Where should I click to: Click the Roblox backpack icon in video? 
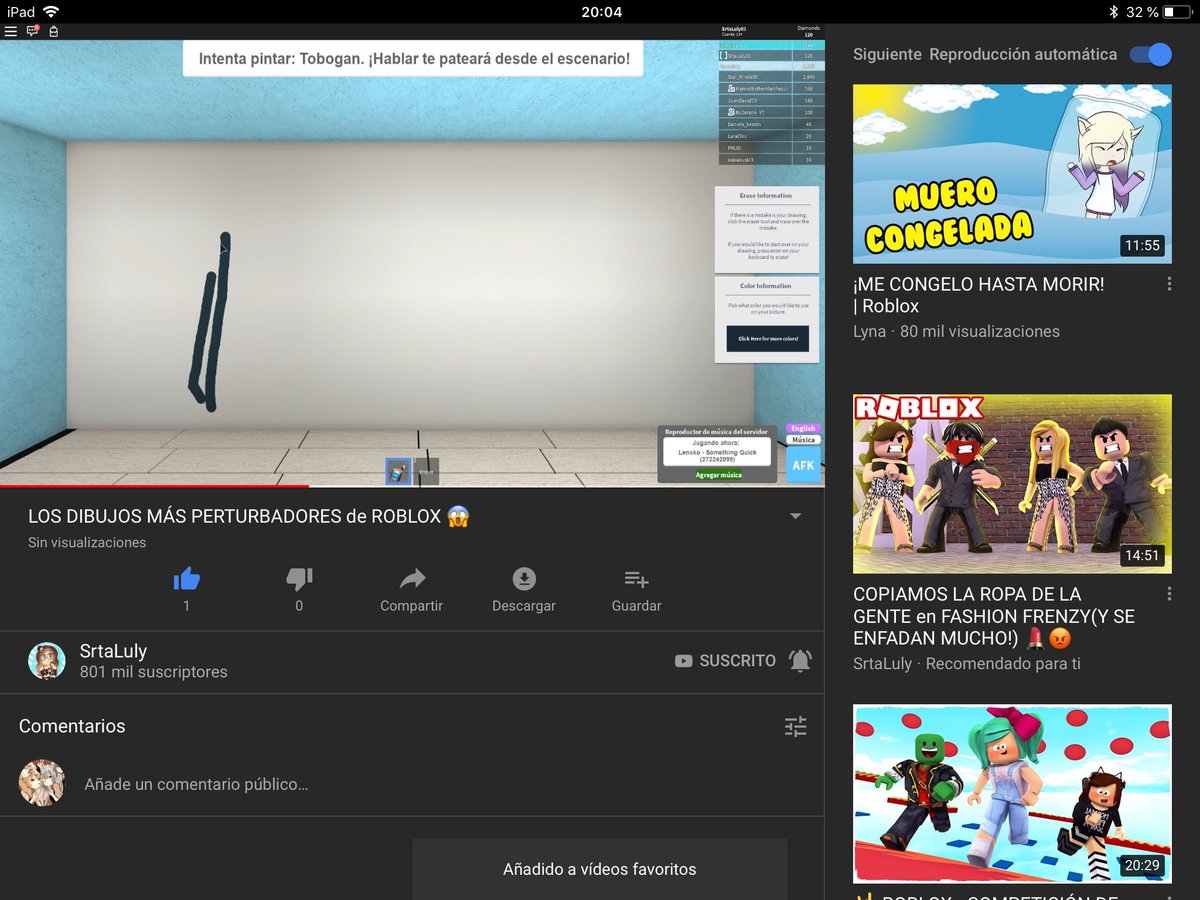click(x=54, y=31)
